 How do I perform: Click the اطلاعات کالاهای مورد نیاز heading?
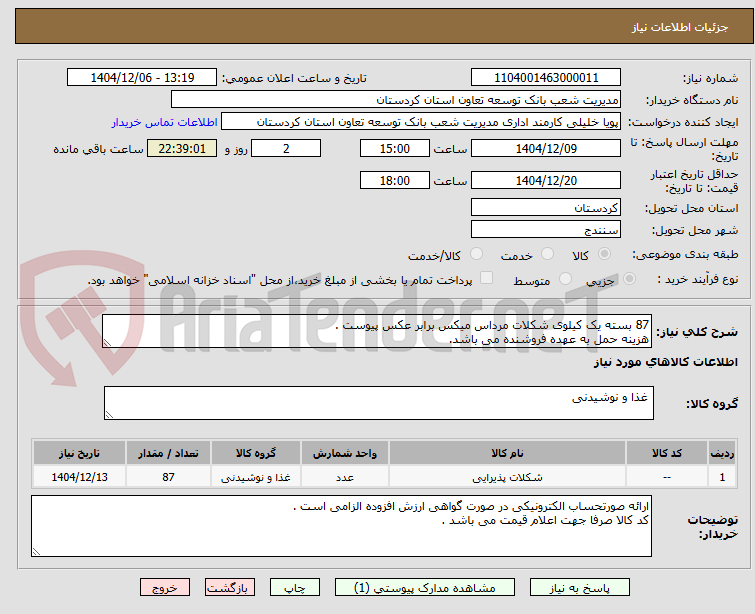point(665,362)
